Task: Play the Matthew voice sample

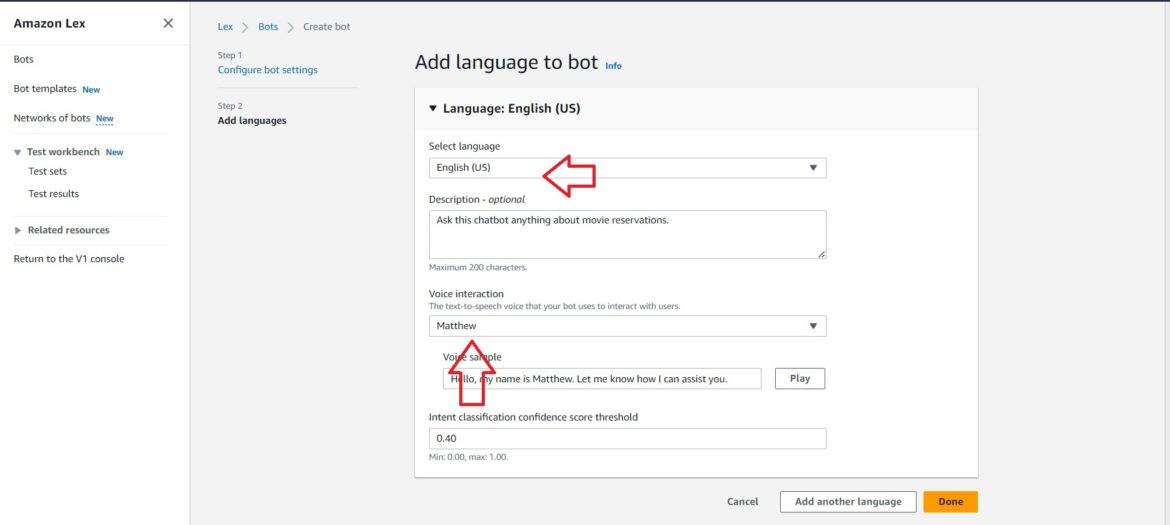Action: (799, 379)
